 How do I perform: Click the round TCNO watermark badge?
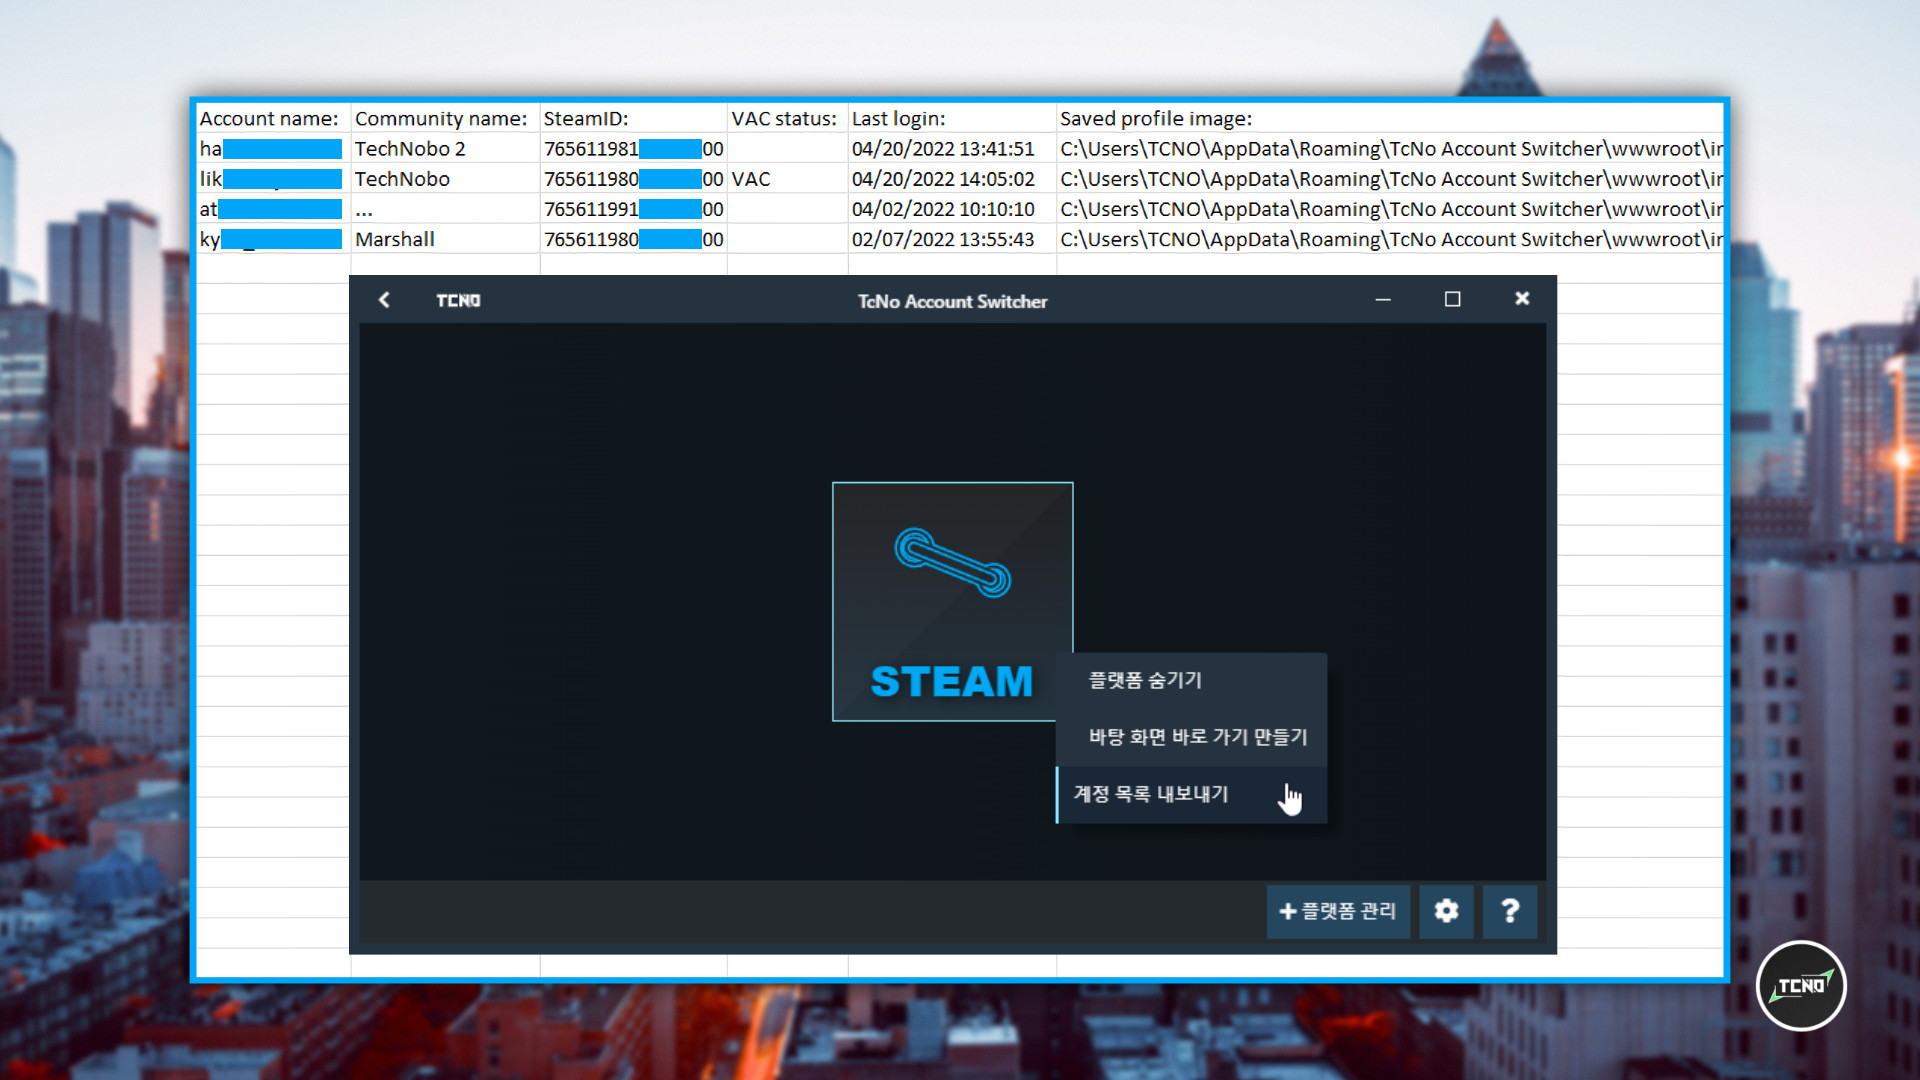[x=1801, y=986]
